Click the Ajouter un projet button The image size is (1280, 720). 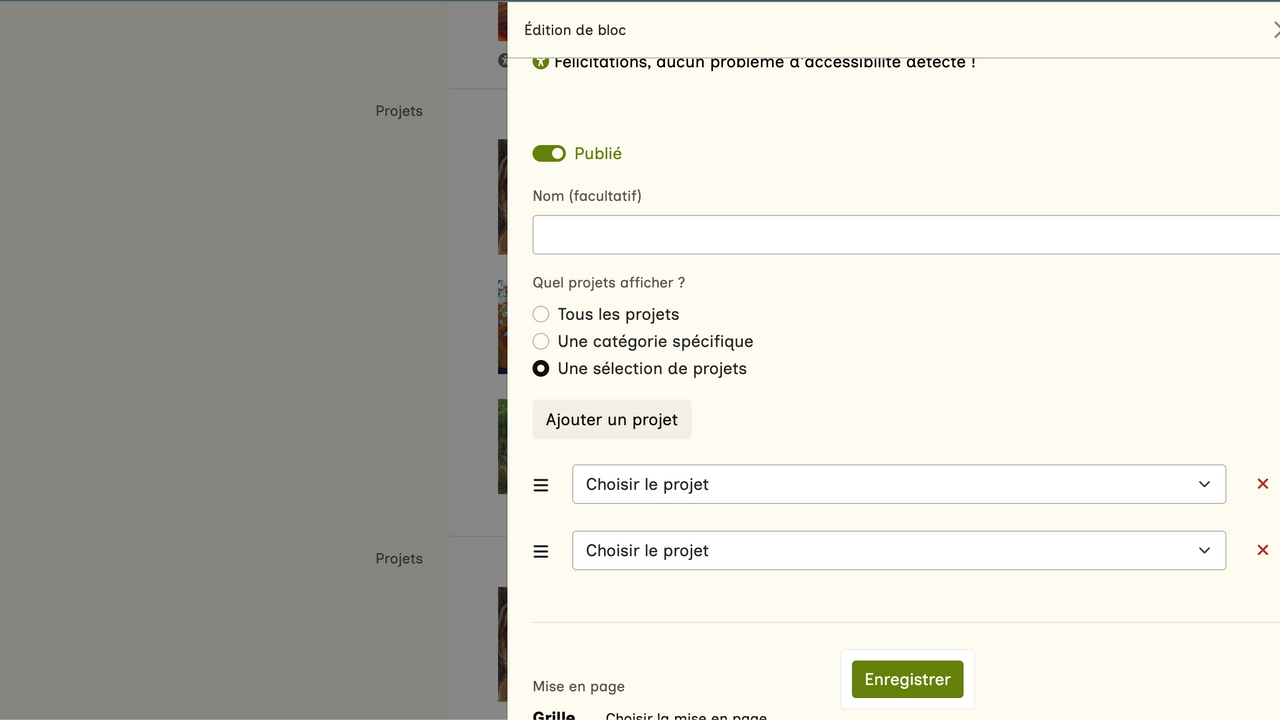click(612, 420)
